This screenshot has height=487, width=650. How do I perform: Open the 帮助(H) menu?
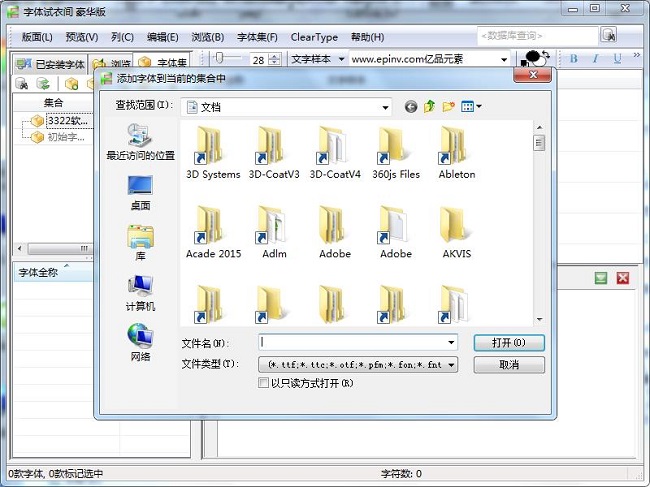(x=367, y=37)
